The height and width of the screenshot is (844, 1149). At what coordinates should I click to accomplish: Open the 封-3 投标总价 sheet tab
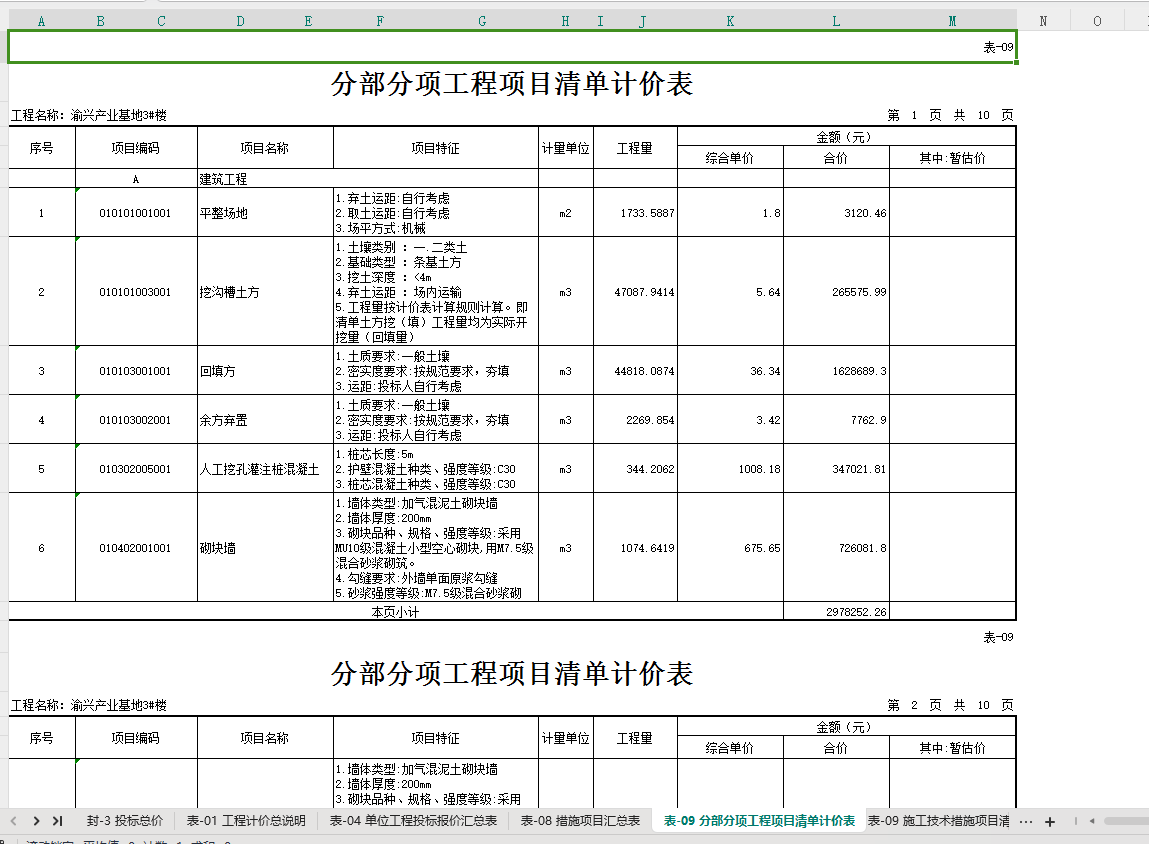pyautogui.click(x=125, y=821)
